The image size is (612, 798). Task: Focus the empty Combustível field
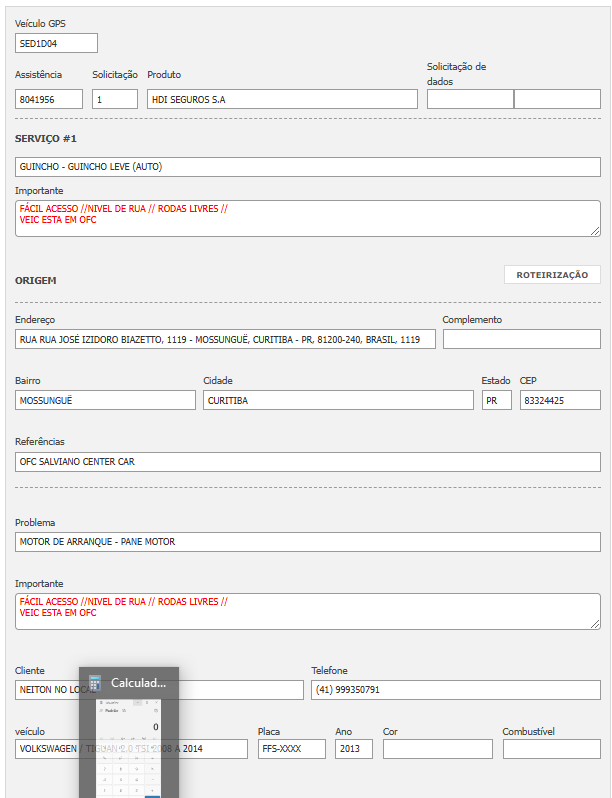551,749
